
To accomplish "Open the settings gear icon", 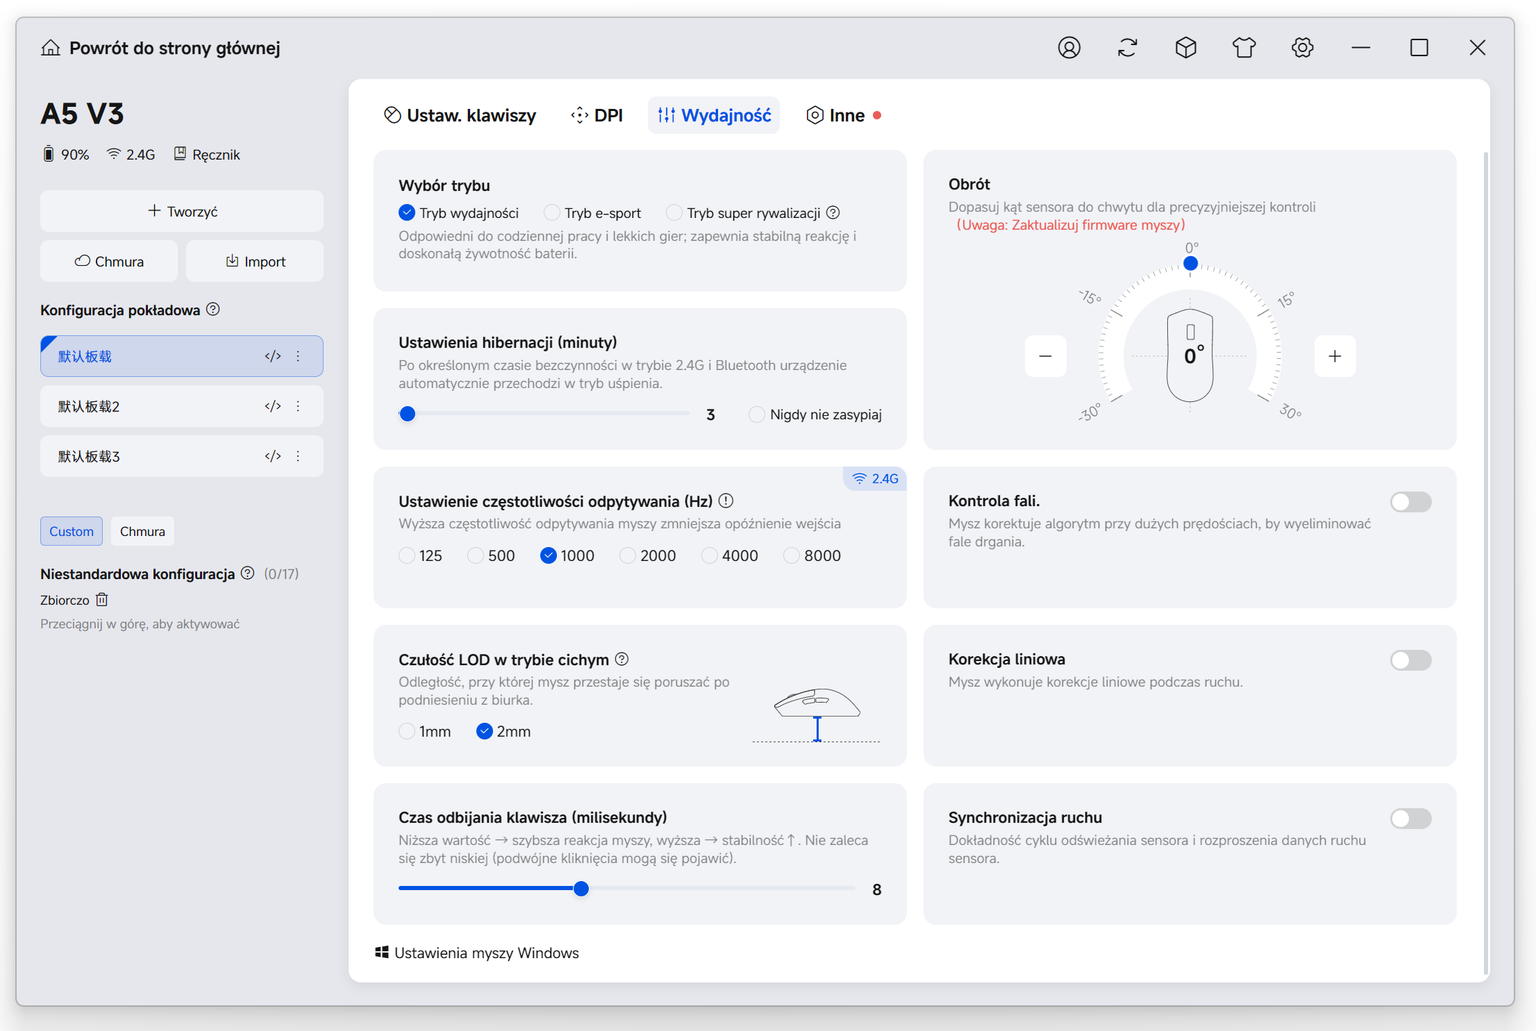I will pos(1302,47).
